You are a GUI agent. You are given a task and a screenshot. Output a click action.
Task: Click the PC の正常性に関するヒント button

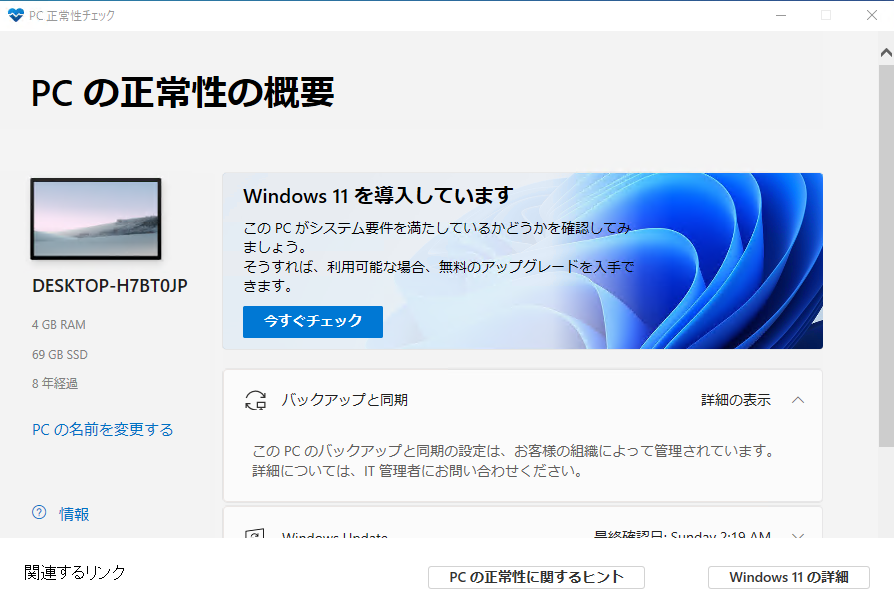536,577
